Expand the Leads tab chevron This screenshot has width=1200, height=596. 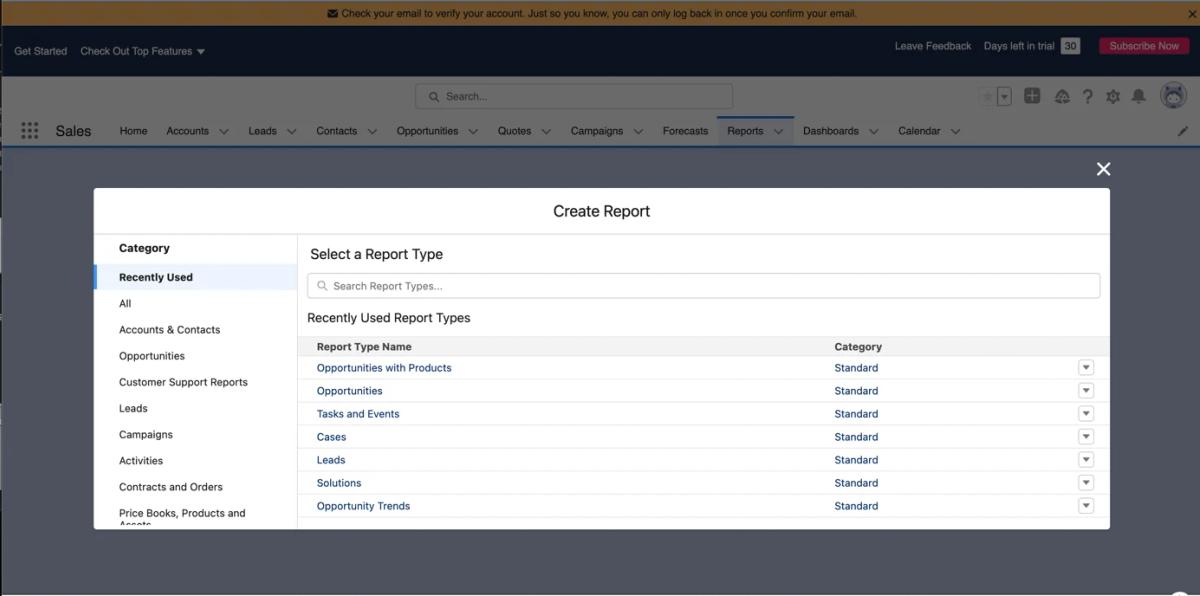[291, 131]
